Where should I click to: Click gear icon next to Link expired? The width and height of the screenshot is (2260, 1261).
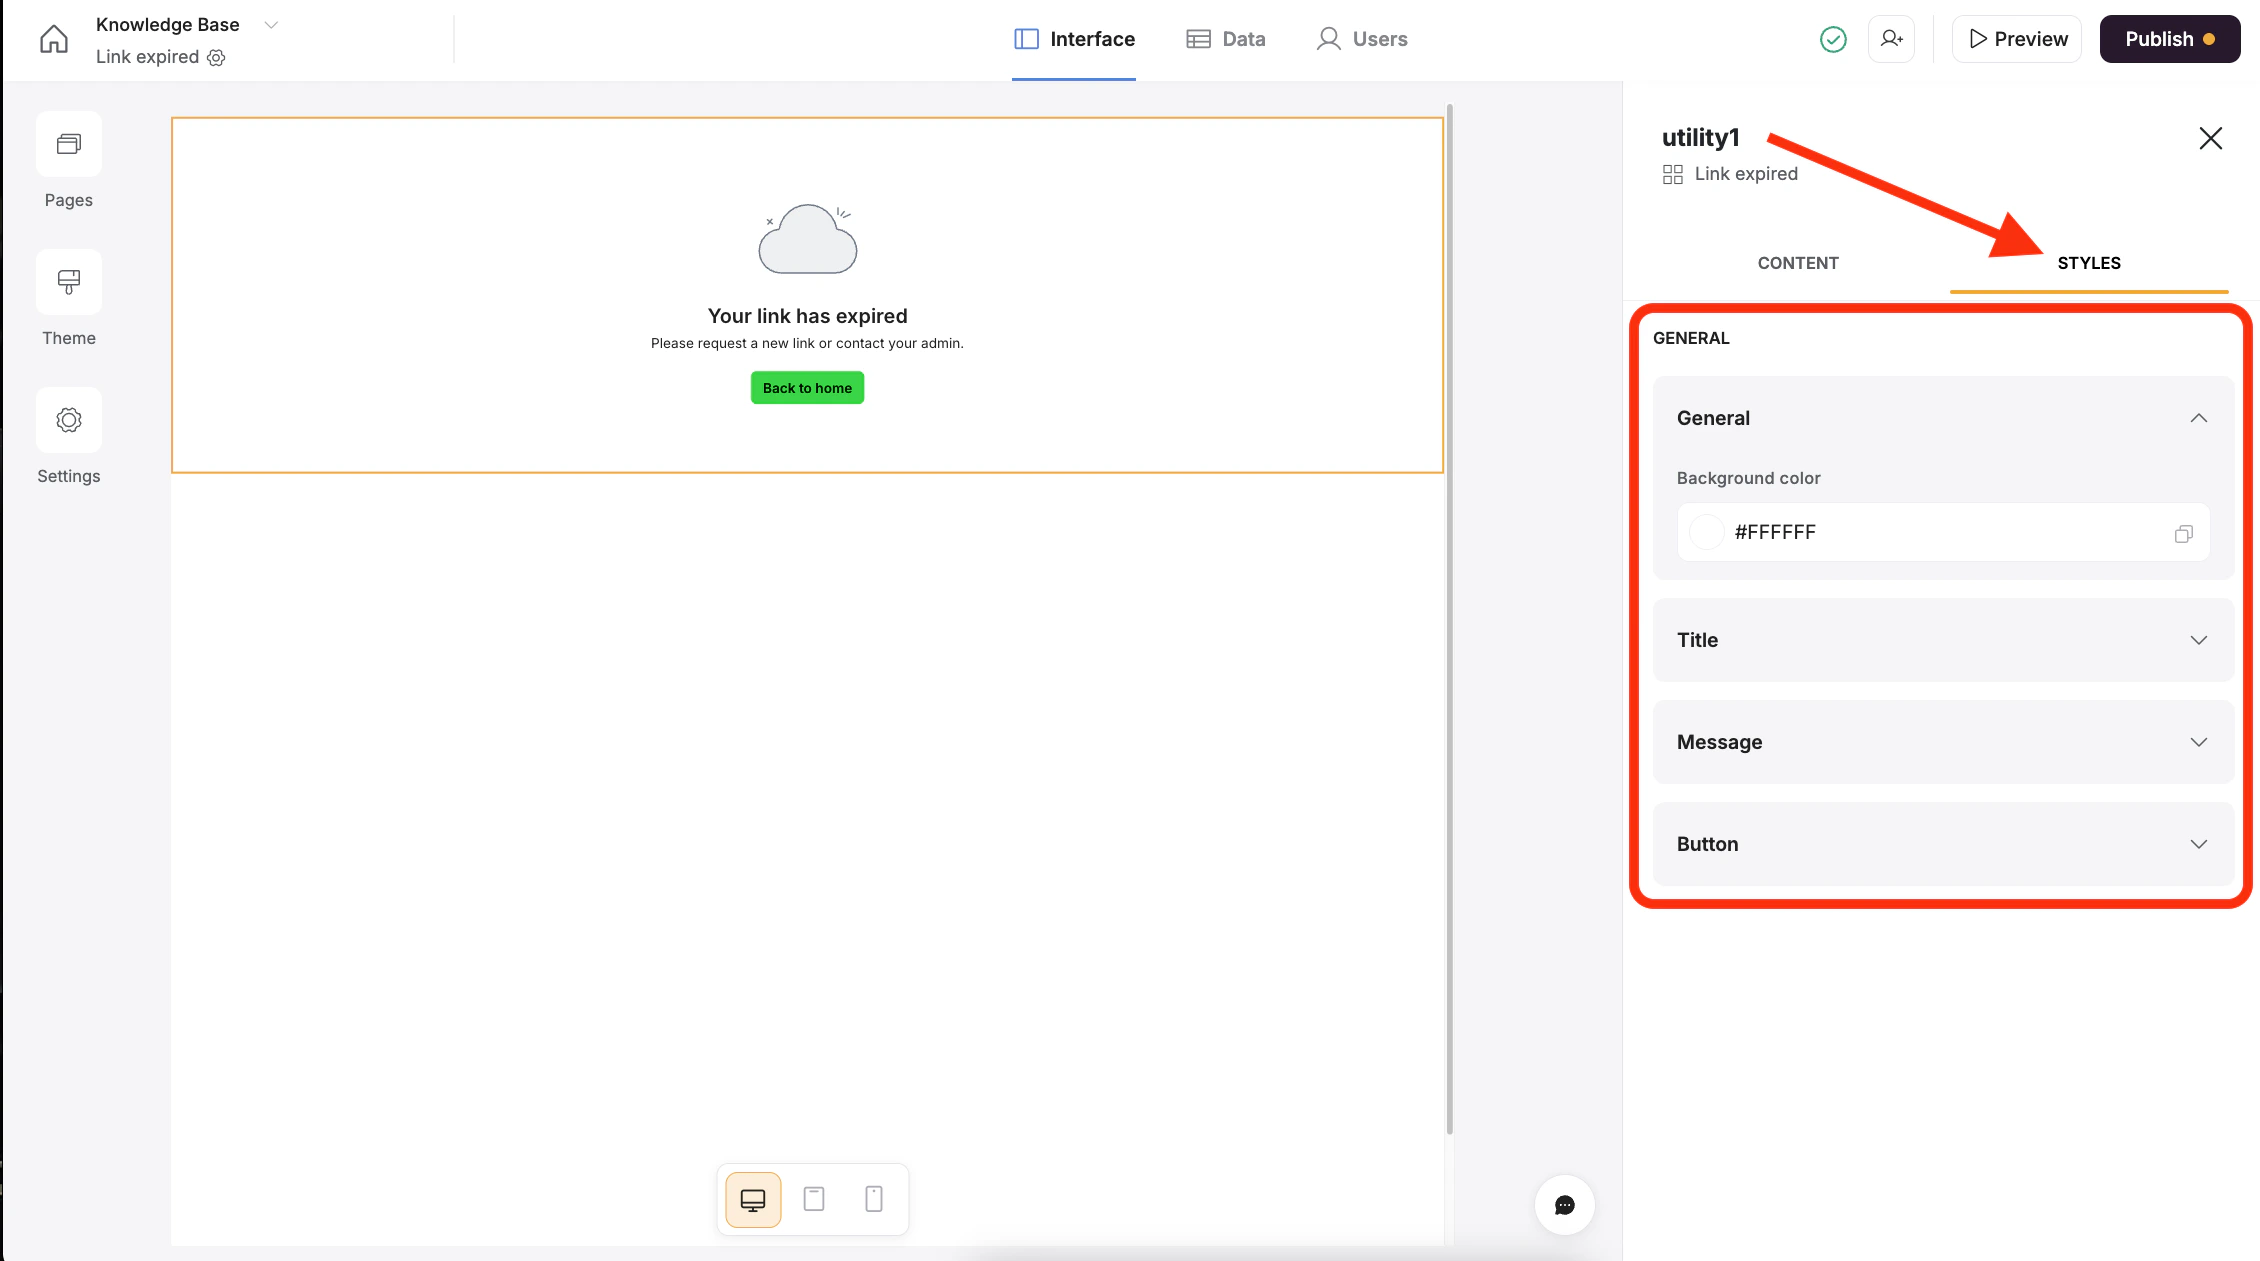point(216,57)
